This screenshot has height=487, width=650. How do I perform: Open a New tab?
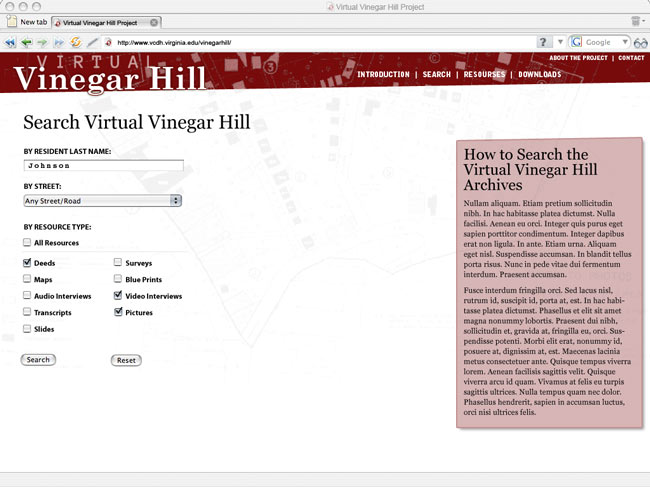coord(27,22)
